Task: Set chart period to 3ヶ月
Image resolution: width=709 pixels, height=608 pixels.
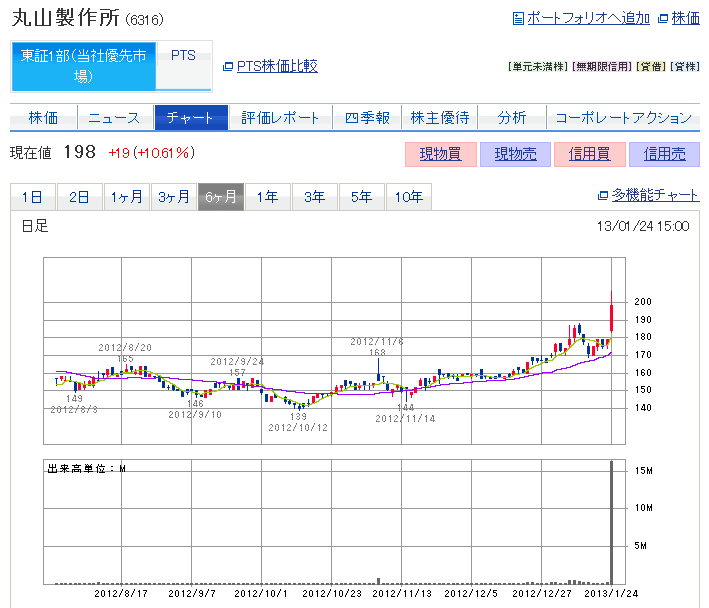Action: 173,197
